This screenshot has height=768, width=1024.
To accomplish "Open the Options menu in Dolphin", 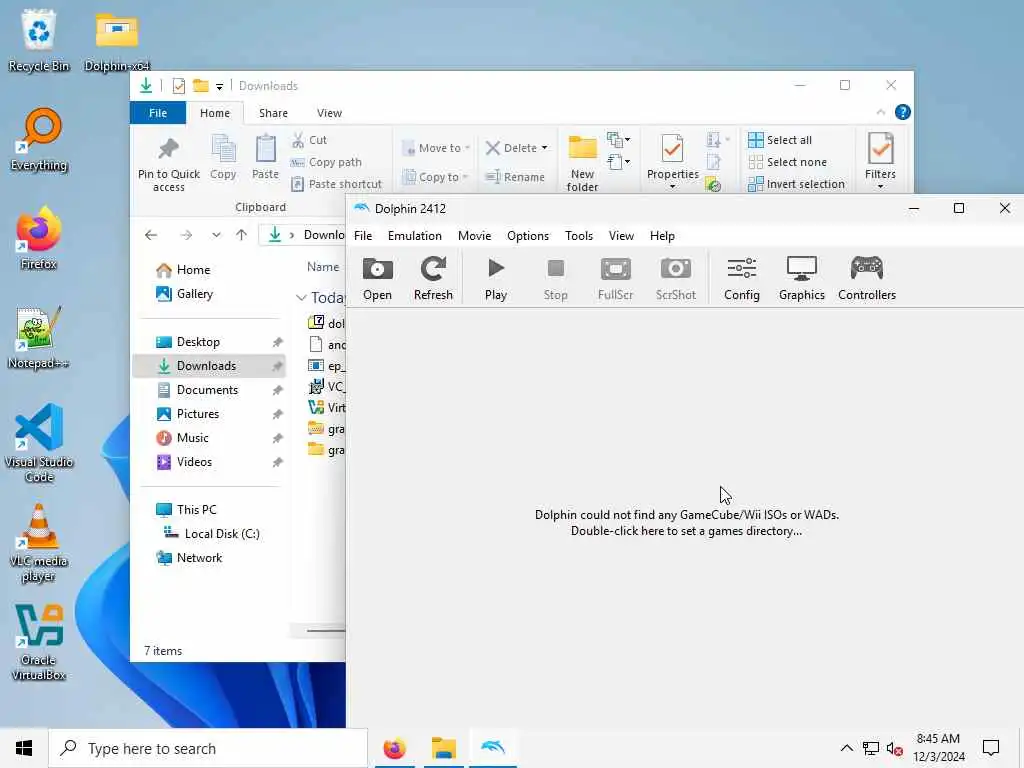I will (x=528, y=236).
